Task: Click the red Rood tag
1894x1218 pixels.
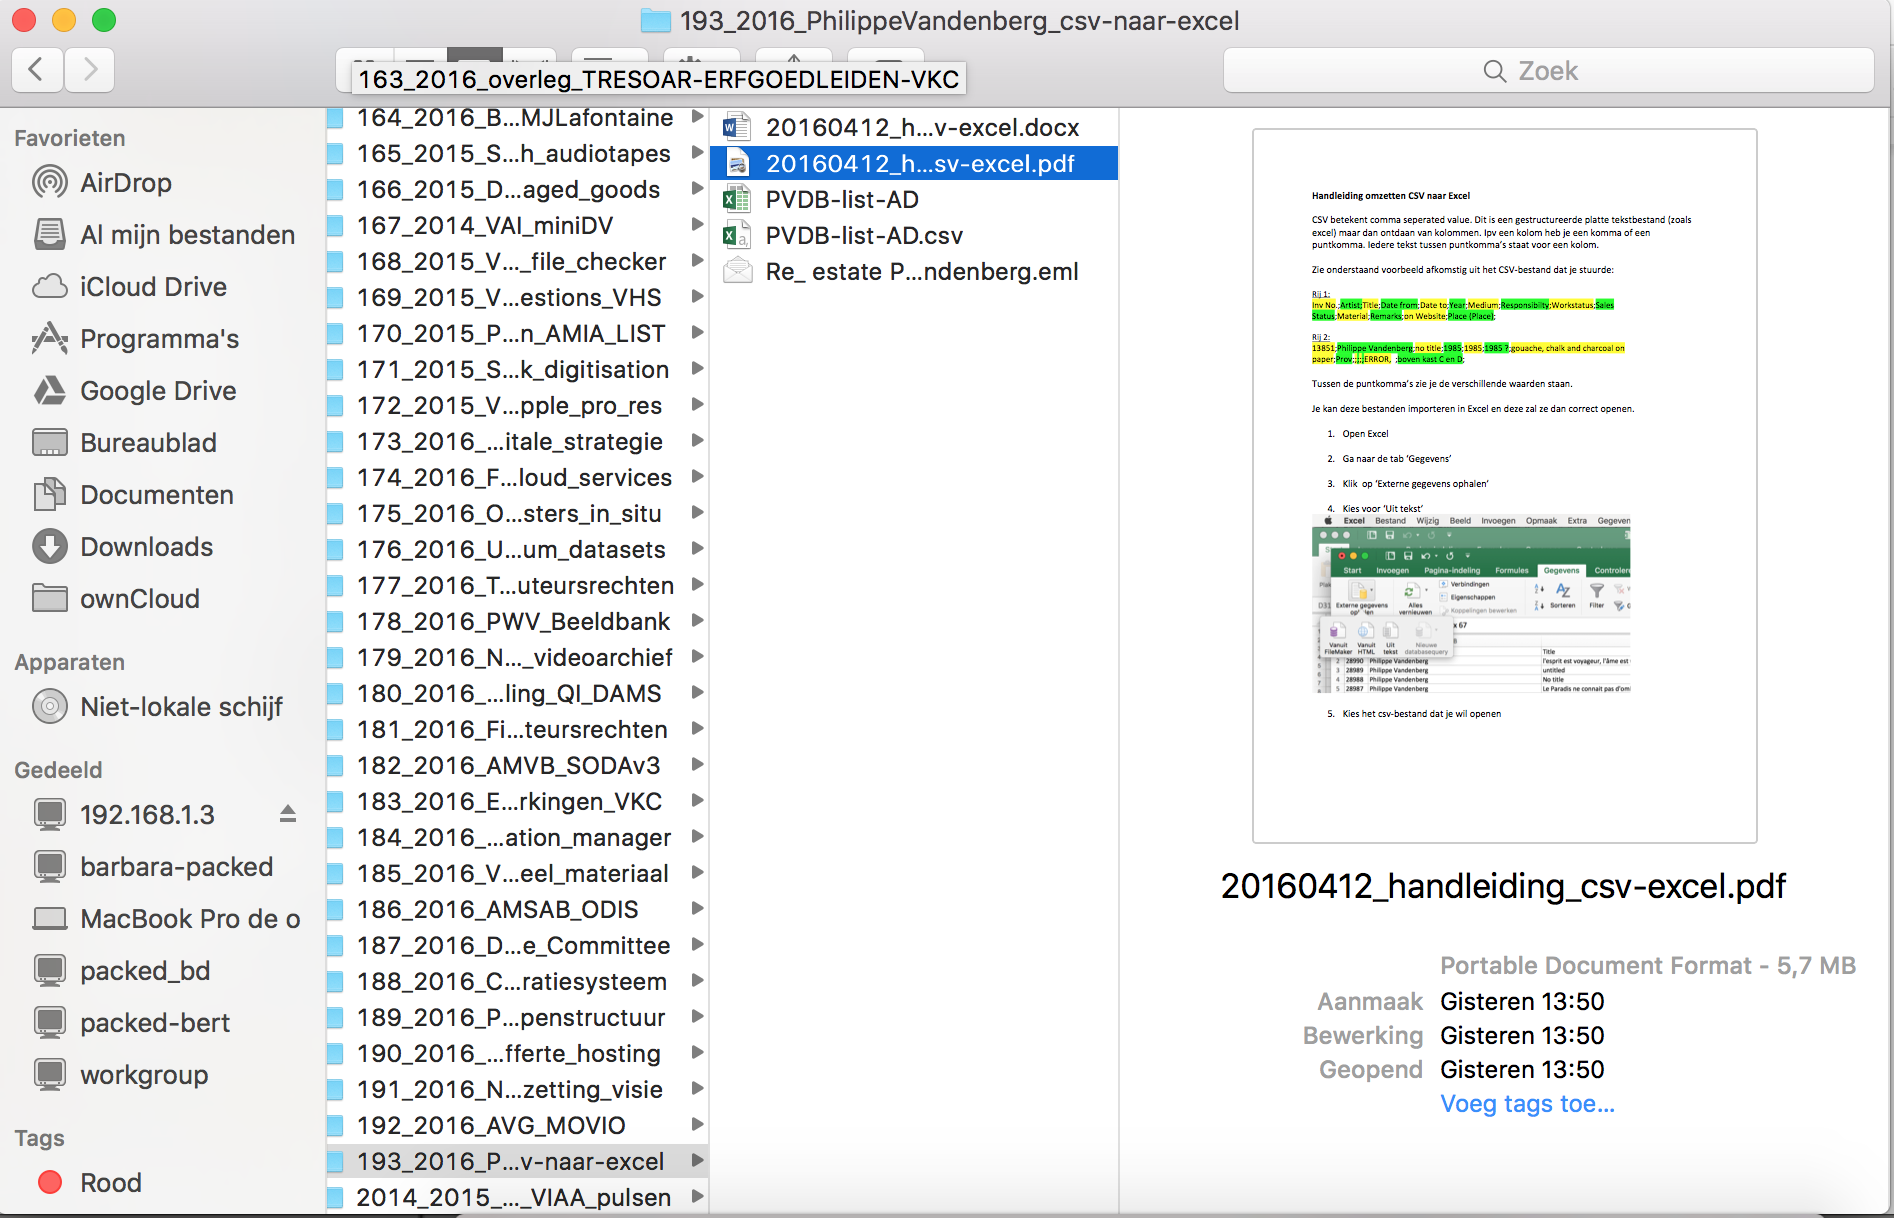Action: [x=50, y=1183]
